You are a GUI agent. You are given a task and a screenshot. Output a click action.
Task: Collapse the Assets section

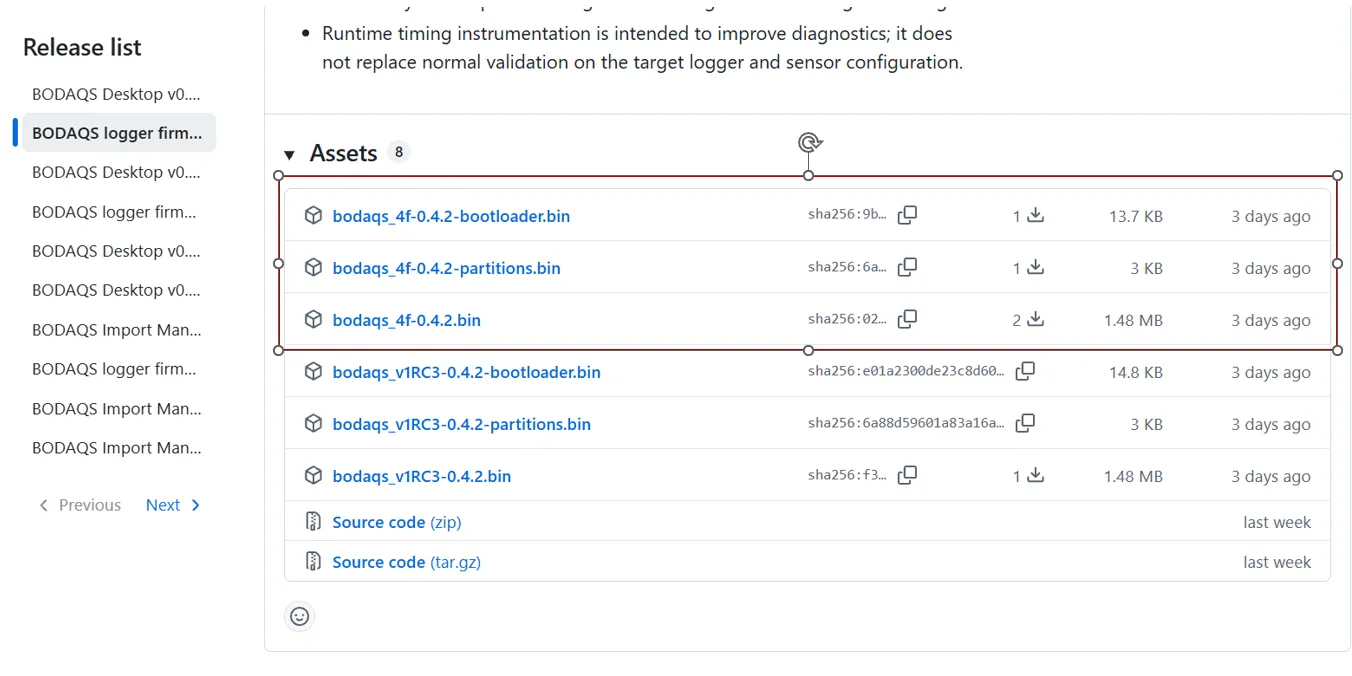tap(290, 154)
